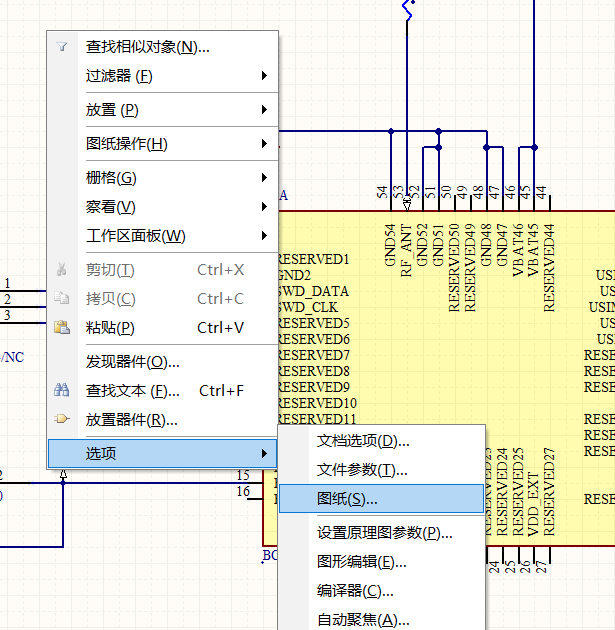Viewport: 615px width, 630px height.
Task: Click the RESERVED27 pin label
Action: [x=549, y=492]
